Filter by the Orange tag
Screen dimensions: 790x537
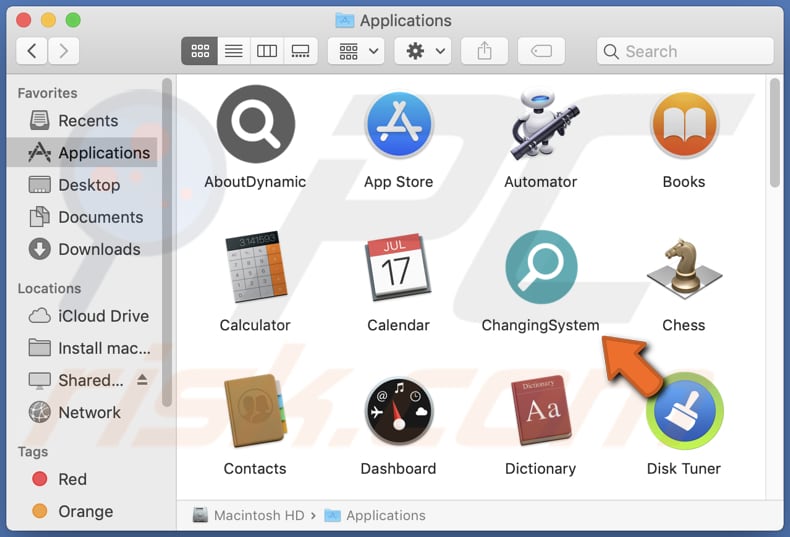[x=83, y=511]
